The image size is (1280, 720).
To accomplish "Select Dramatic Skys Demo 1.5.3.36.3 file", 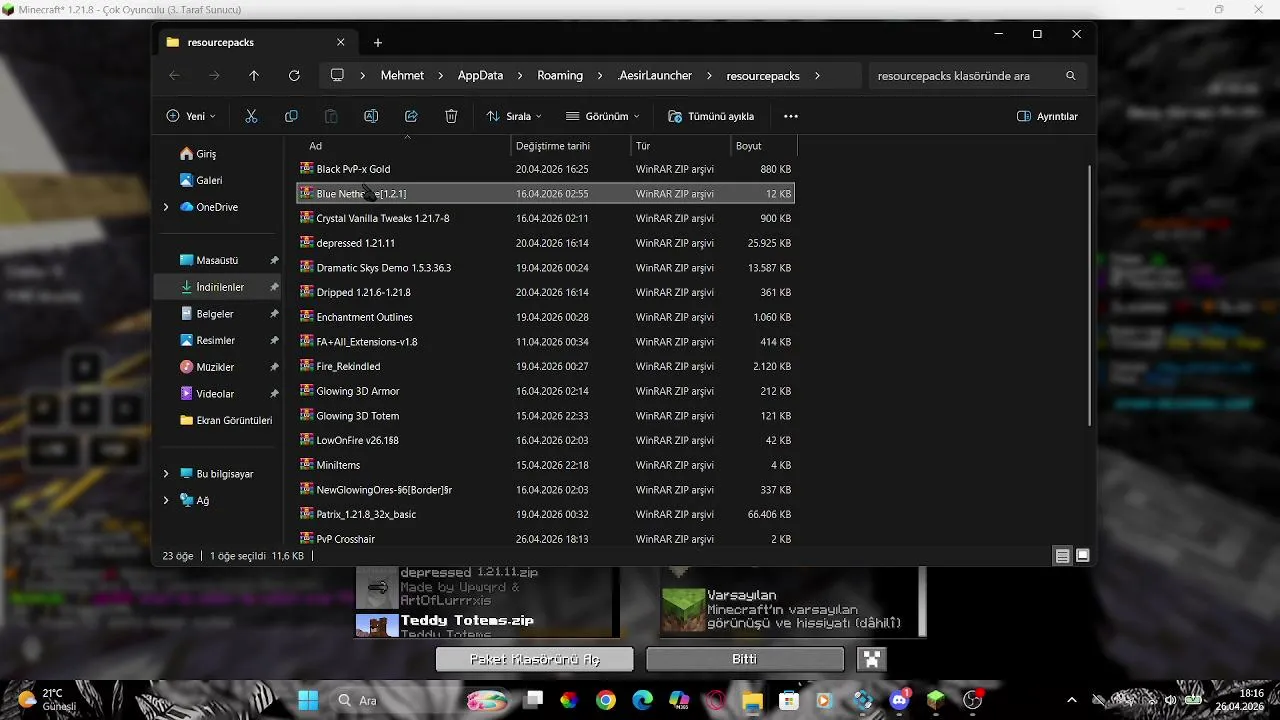I will pos(546,267).
